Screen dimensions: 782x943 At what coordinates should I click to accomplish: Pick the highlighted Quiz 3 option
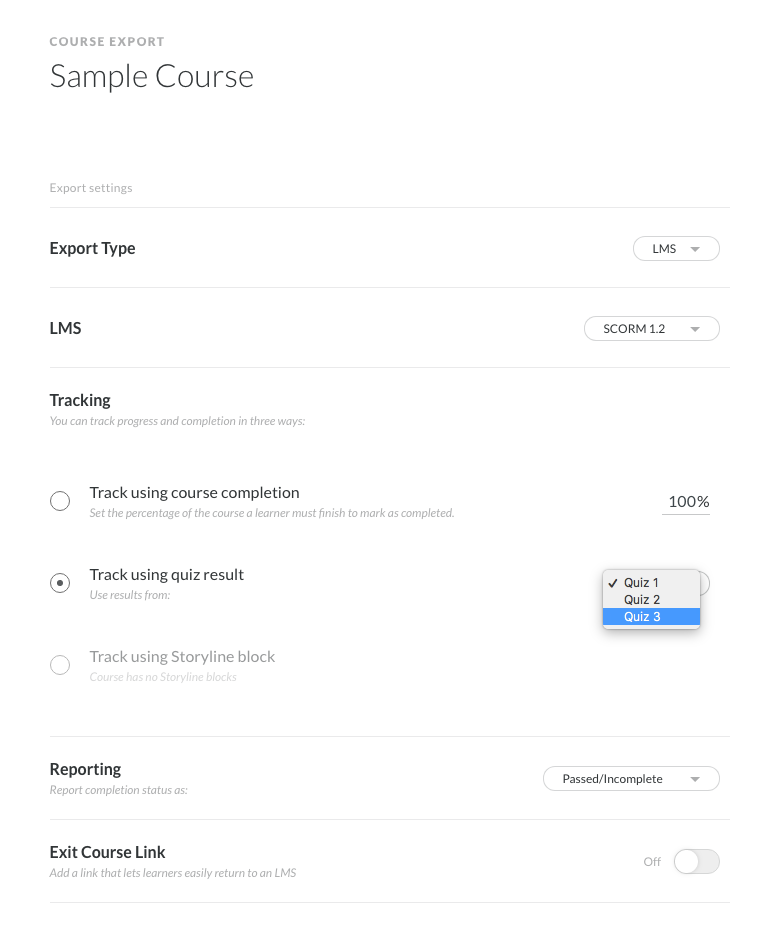tap(642, 617)
